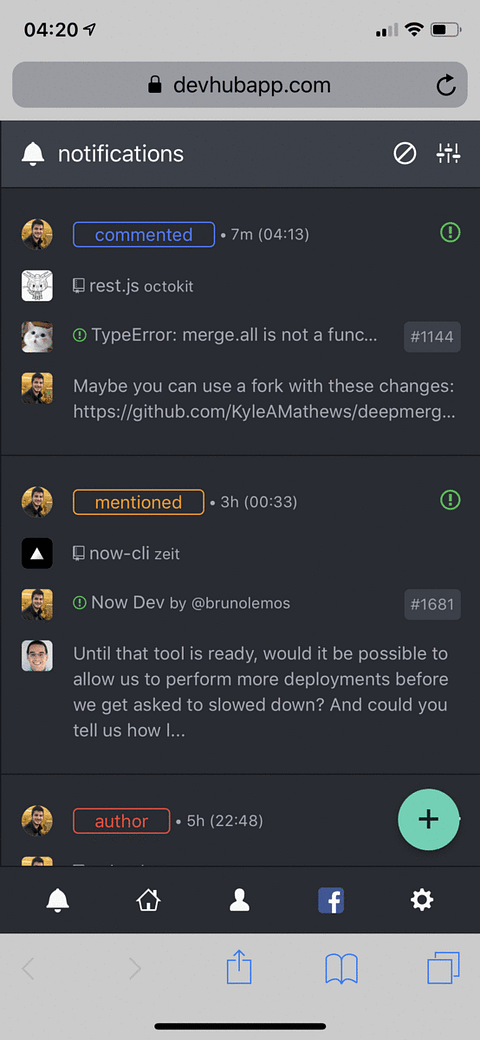Toggle read status on mentioned notification
This screenshot has height=1040, width=480.
coord(450,499)
